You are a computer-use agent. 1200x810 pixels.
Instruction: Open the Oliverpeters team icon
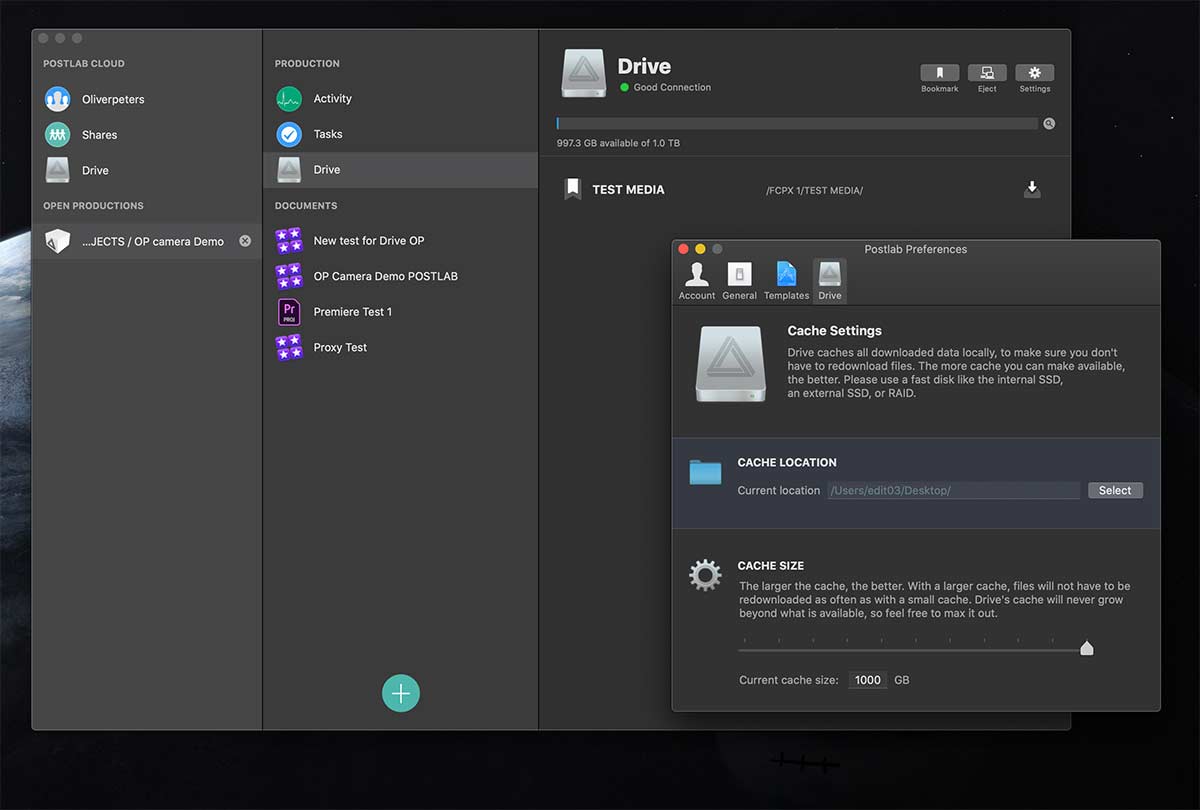(58, 99)
